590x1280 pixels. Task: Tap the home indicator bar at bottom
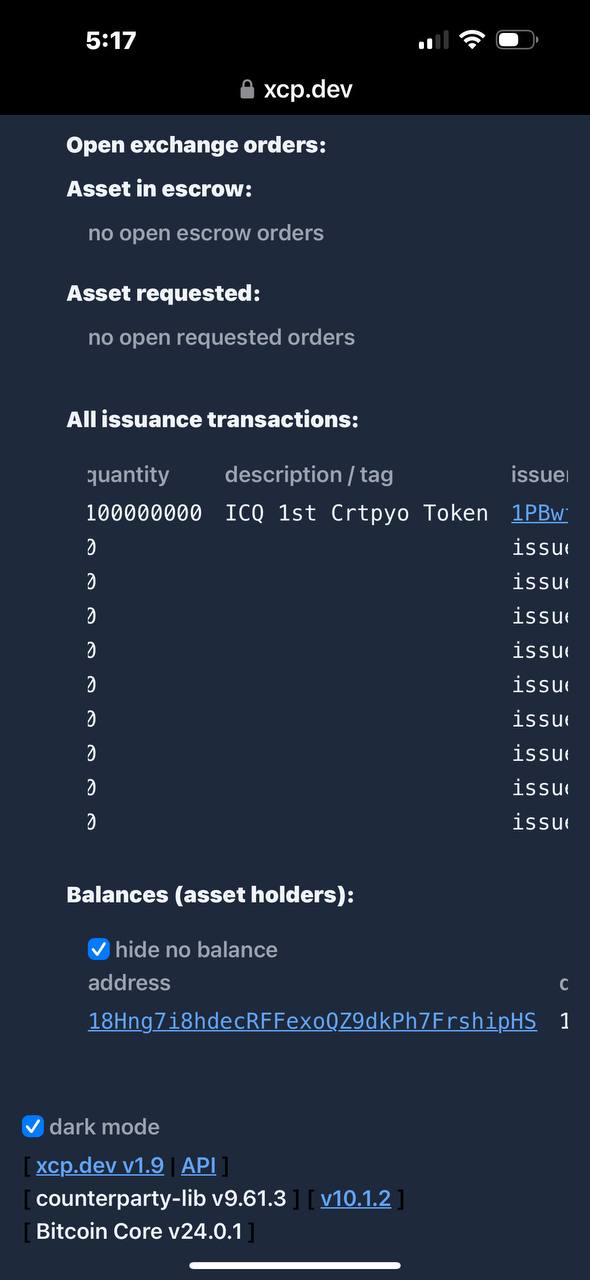click(295, 1265)
